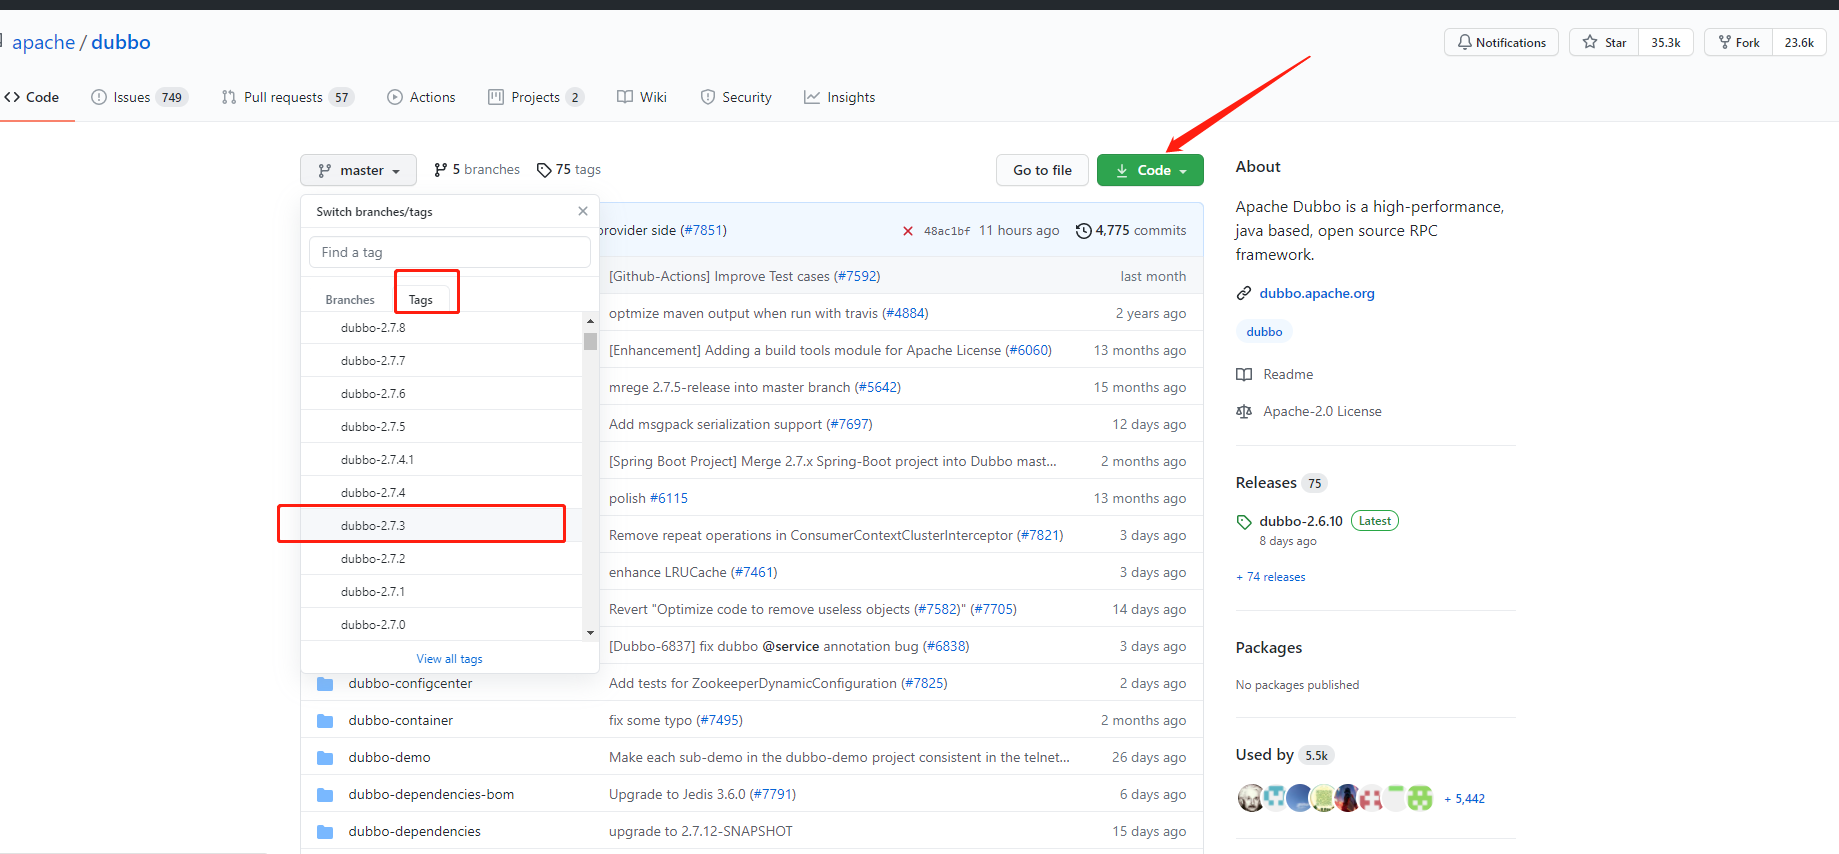Close the Switch branches/tags popup

point(583,211)
